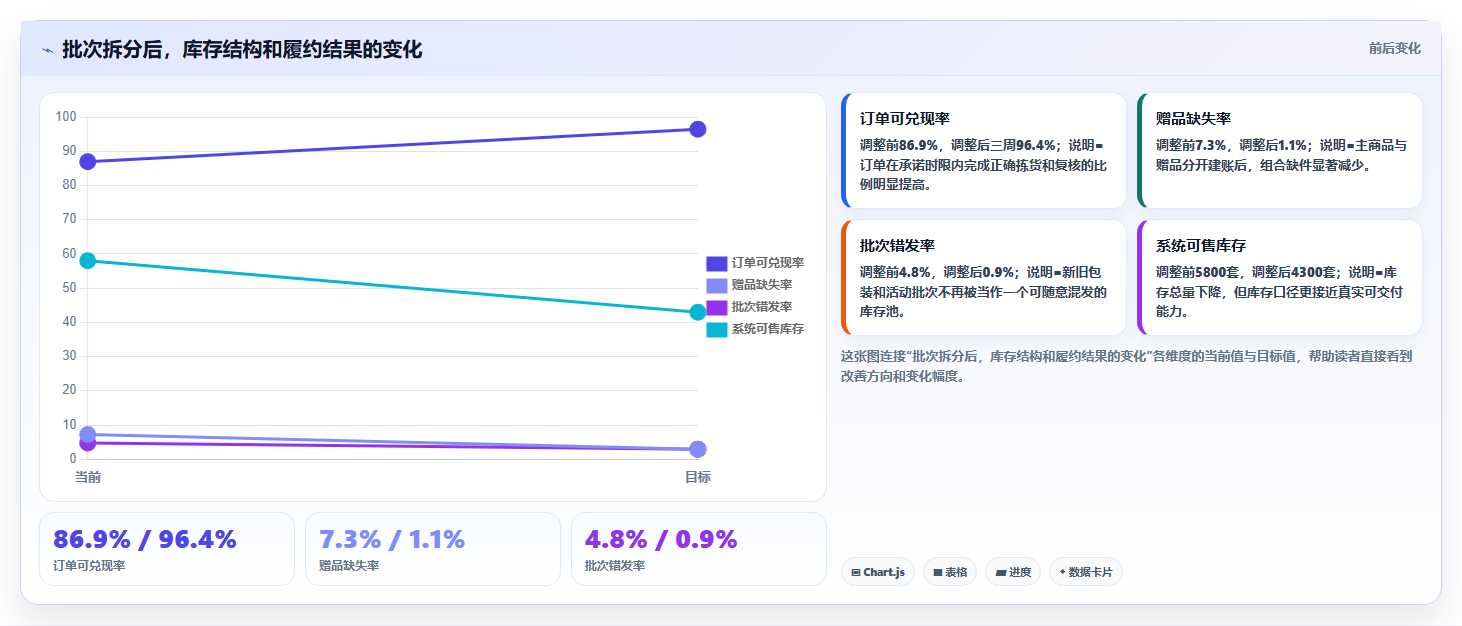Click the 订单可兑现率 data point at 当前
The width and height of the screenshot is (1462, 626).
click(x=88, y=162)
